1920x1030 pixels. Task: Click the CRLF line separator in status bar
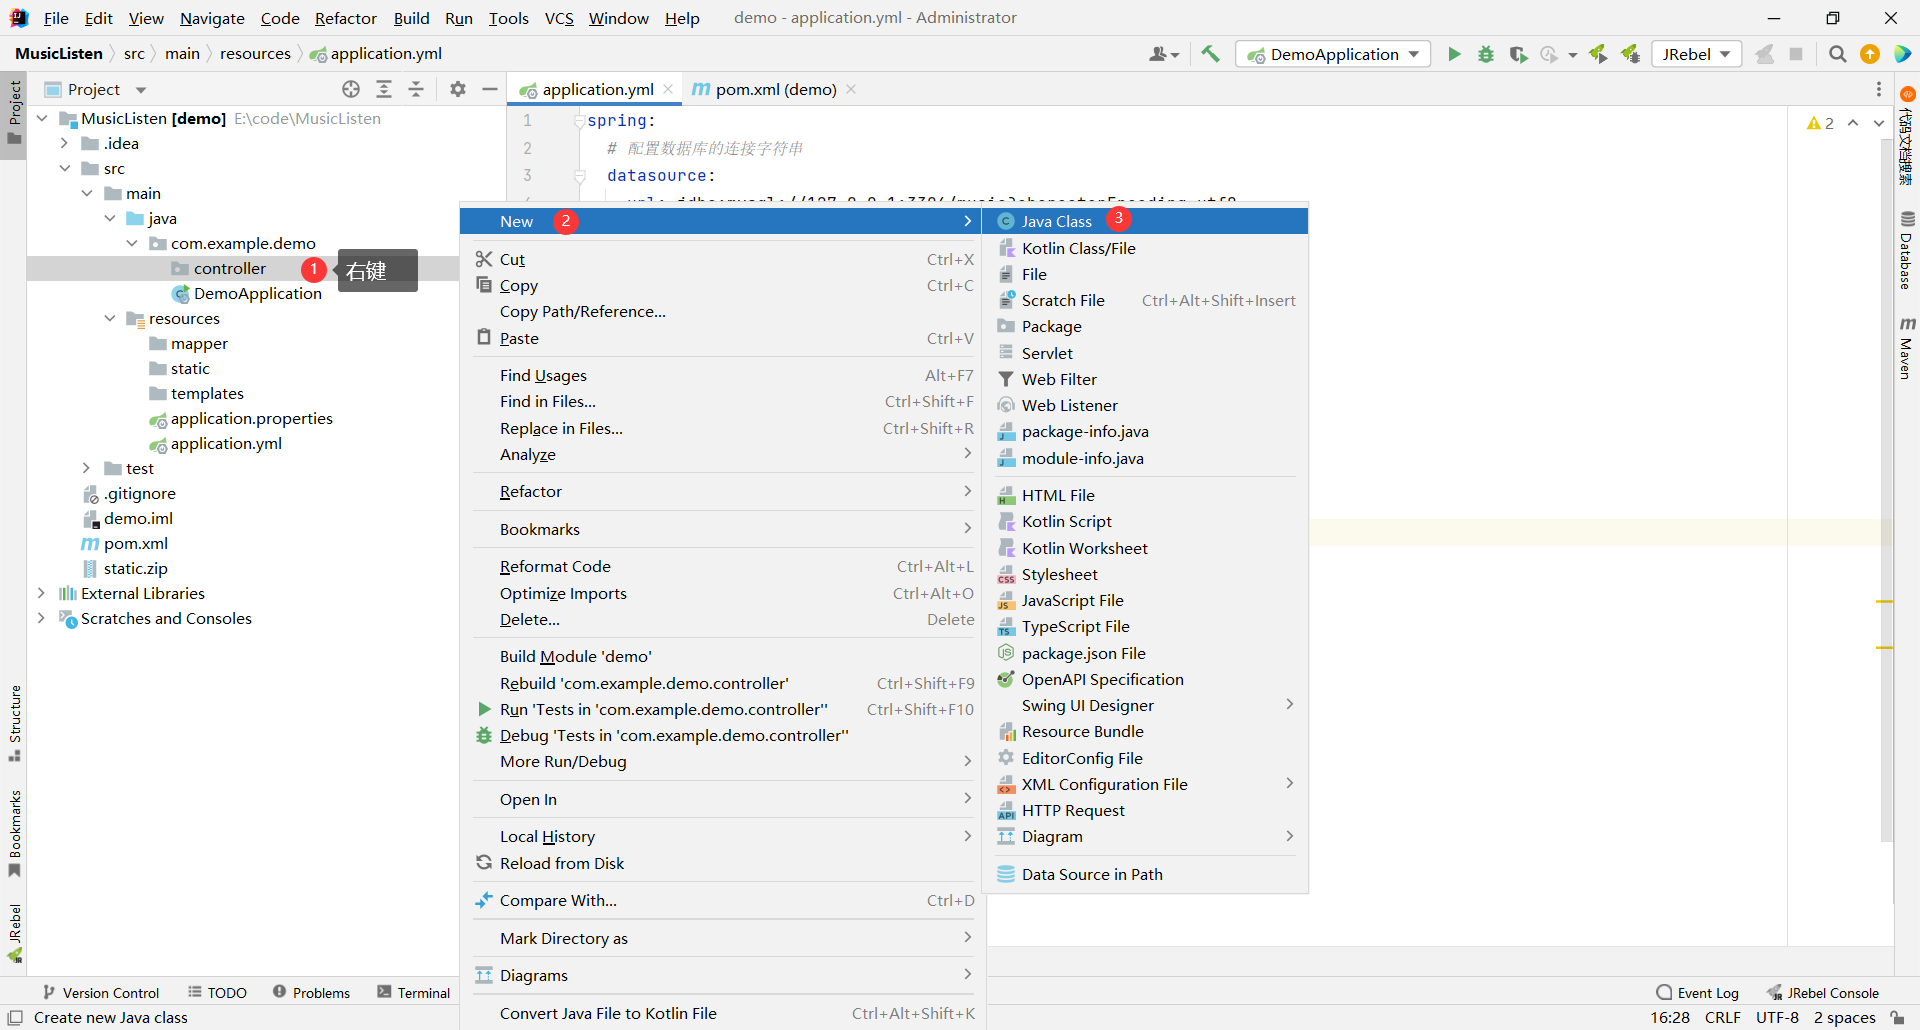(x=1723, y=1018)
